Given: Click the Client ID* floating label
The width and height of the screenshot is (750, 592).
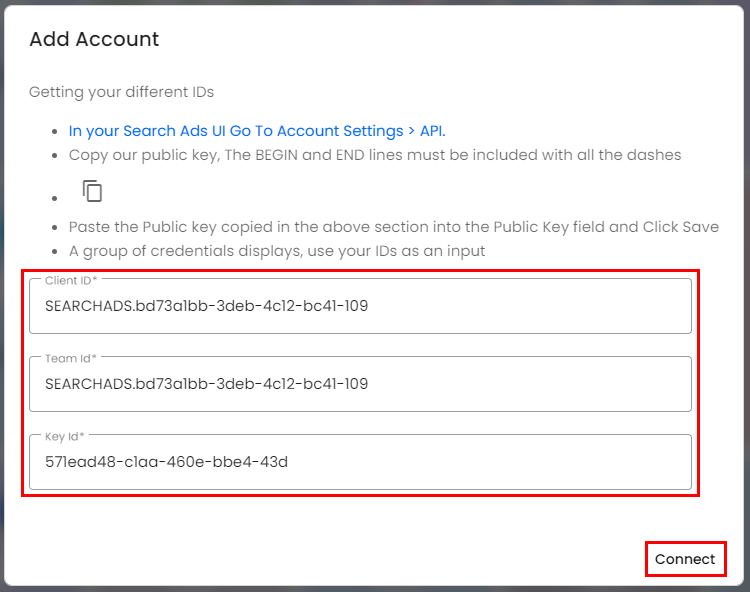Looking at the screenshot, I should (71, 281).
